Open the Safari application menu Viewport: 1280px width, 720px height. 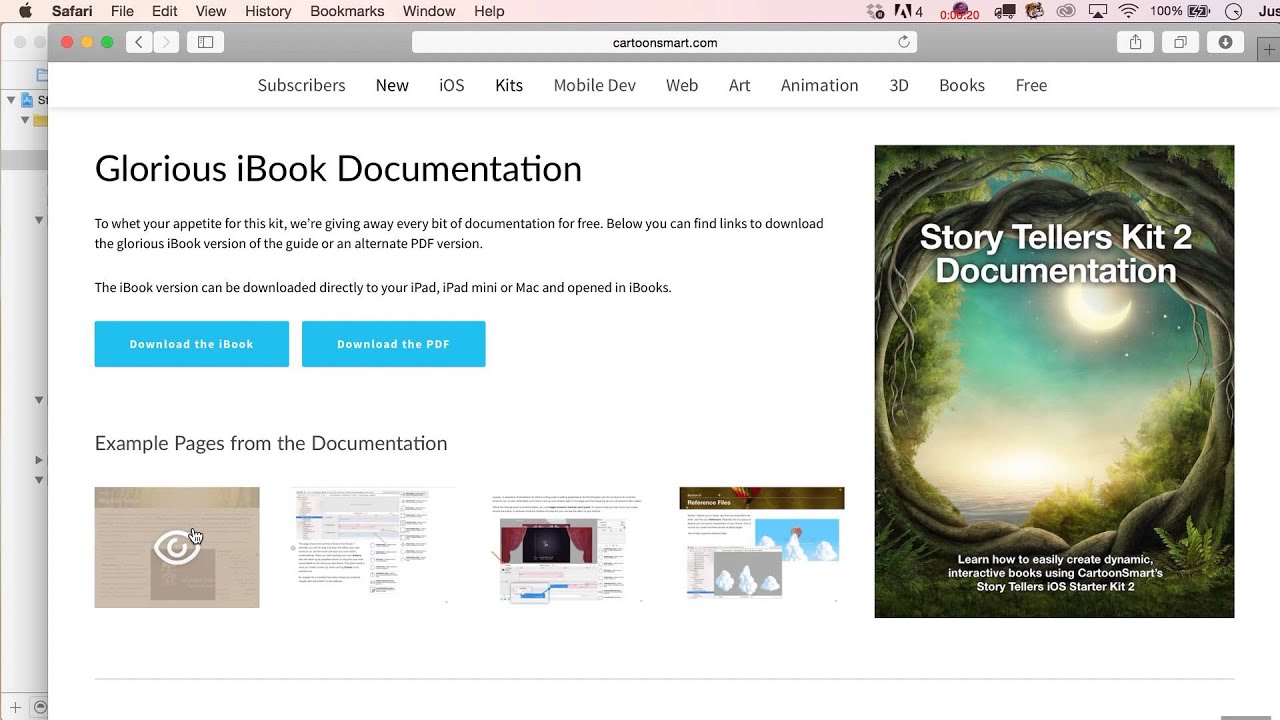72,11
